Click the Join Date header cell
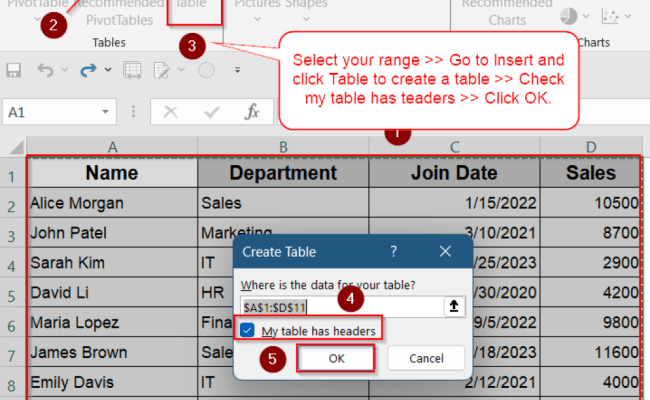 pyautogui.click(x=454, y=173)
